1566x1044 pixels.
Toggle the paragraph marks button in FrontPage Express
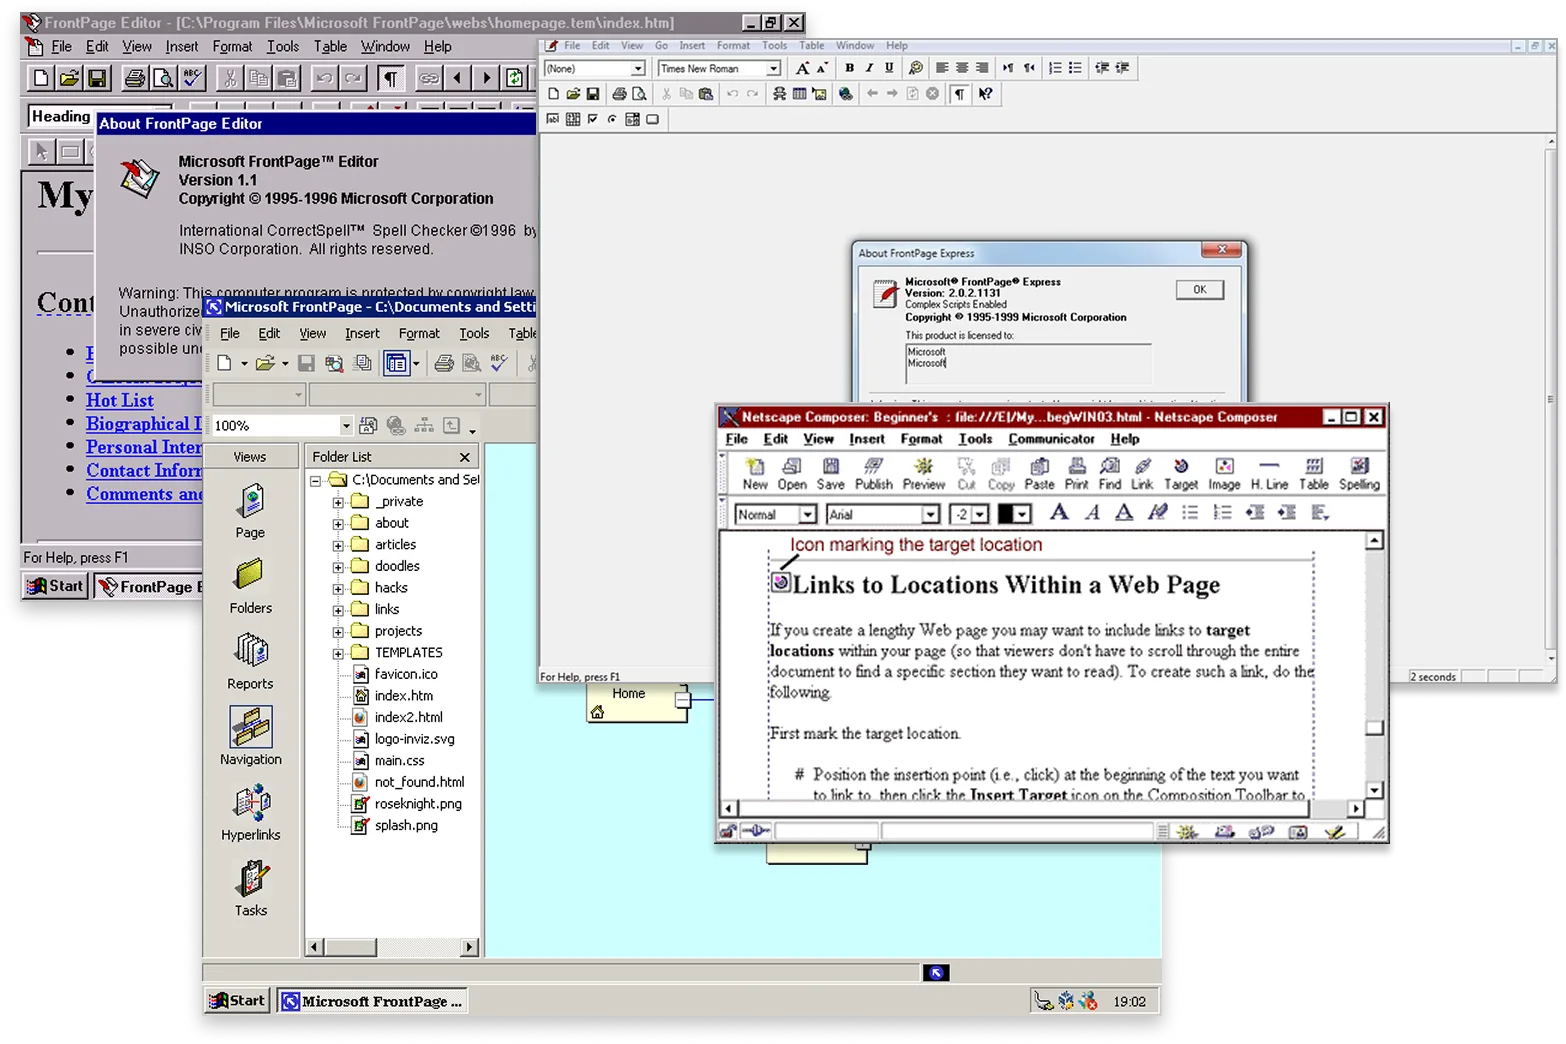point(959,94)
